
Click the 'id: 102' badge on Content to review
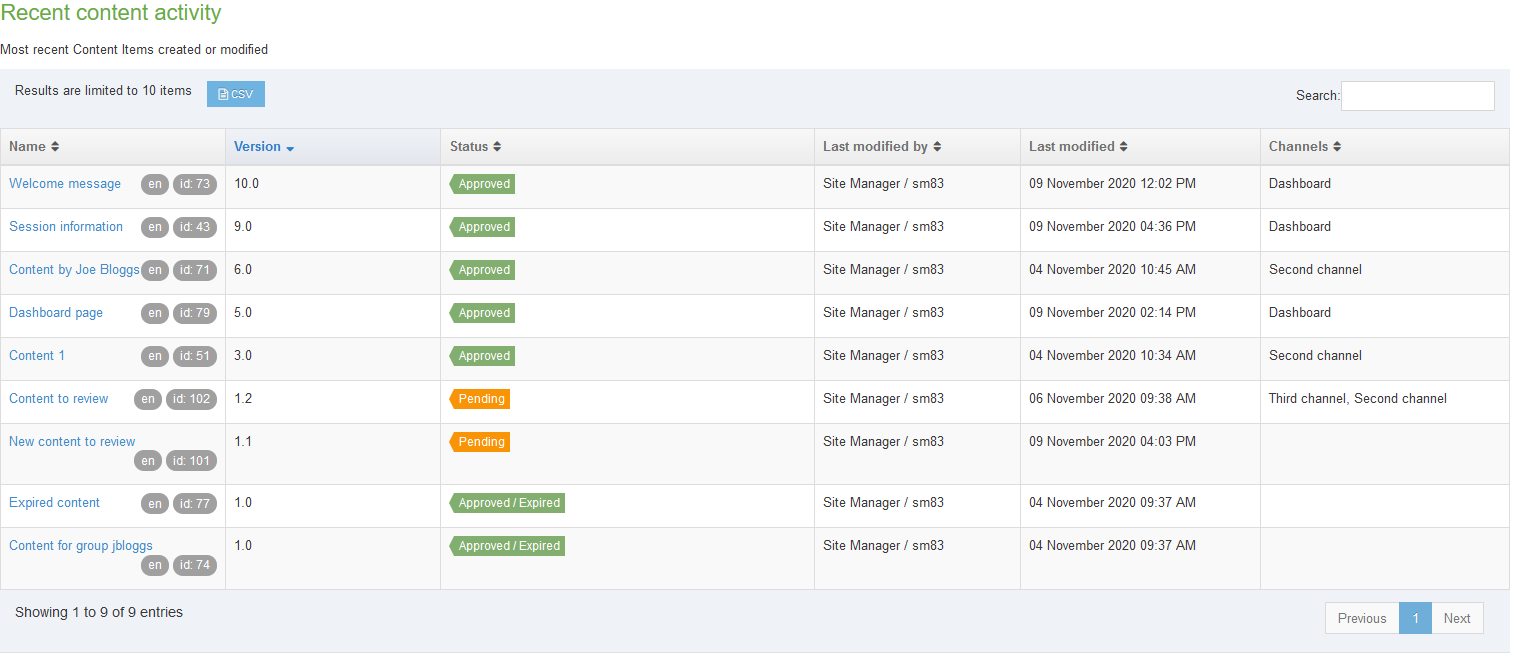[x=191, y=399]
